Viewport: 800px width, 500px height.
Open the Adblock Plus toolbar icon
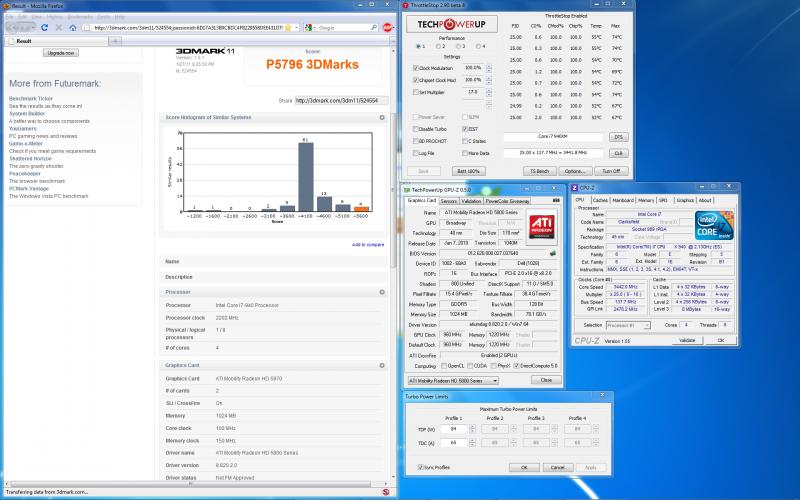point(387,28)
